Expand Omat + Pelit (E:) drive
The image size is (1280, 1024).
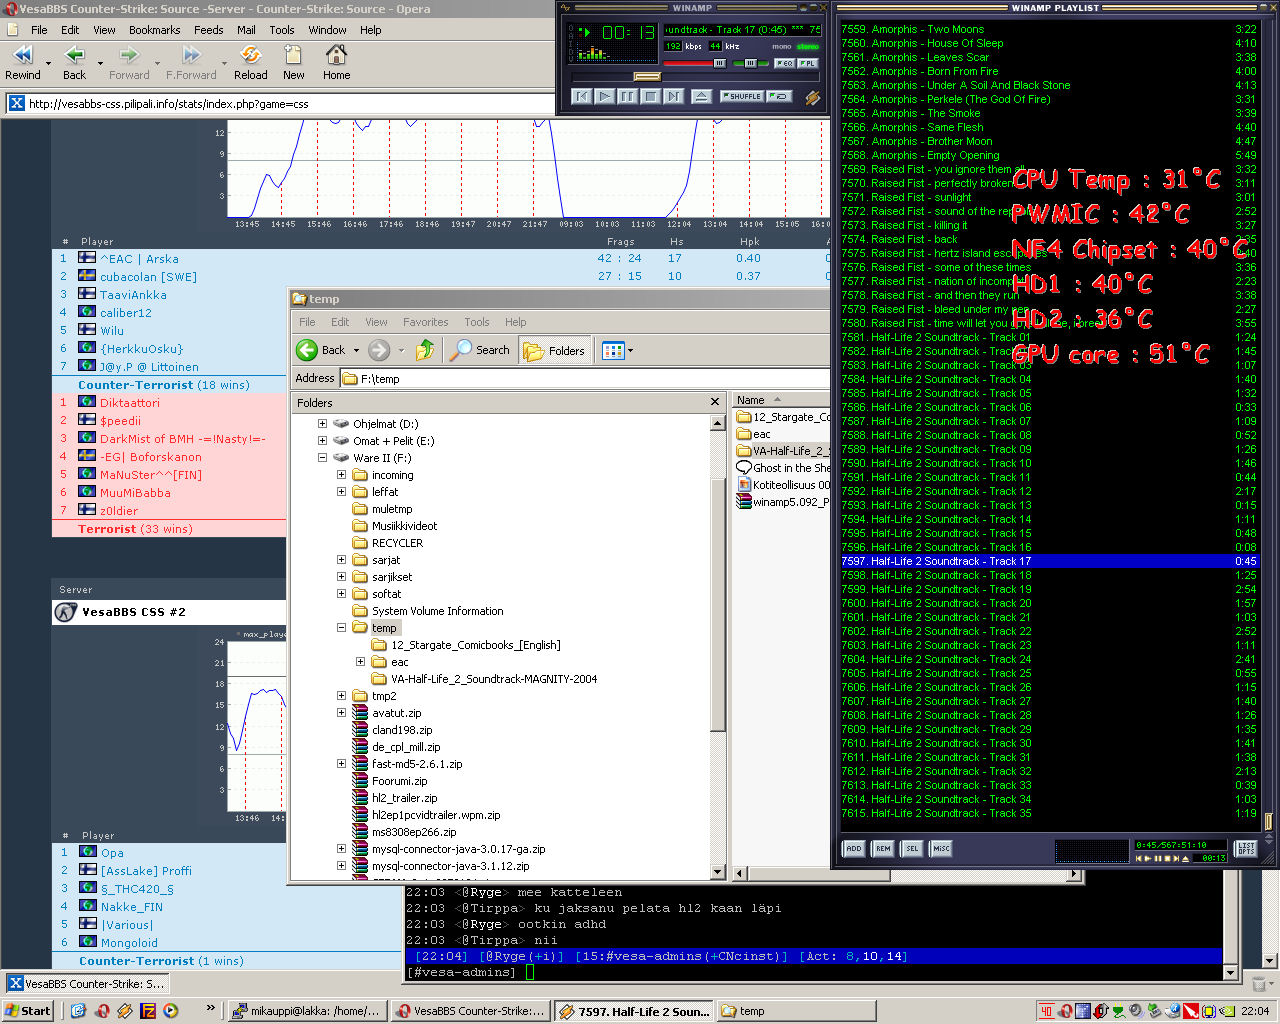pos(322,441)
